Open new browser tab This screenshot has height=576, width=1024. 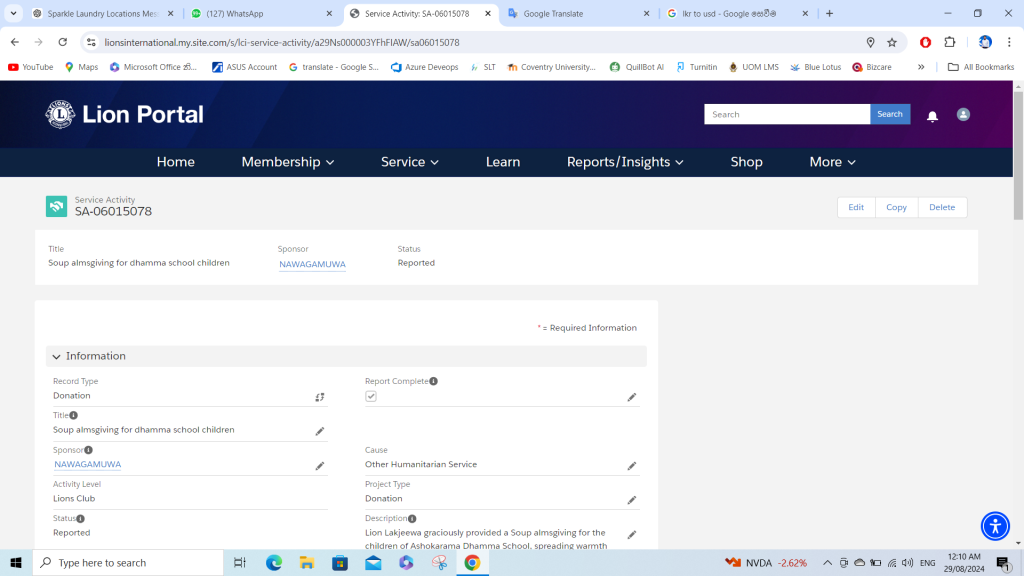click(829, 14)
